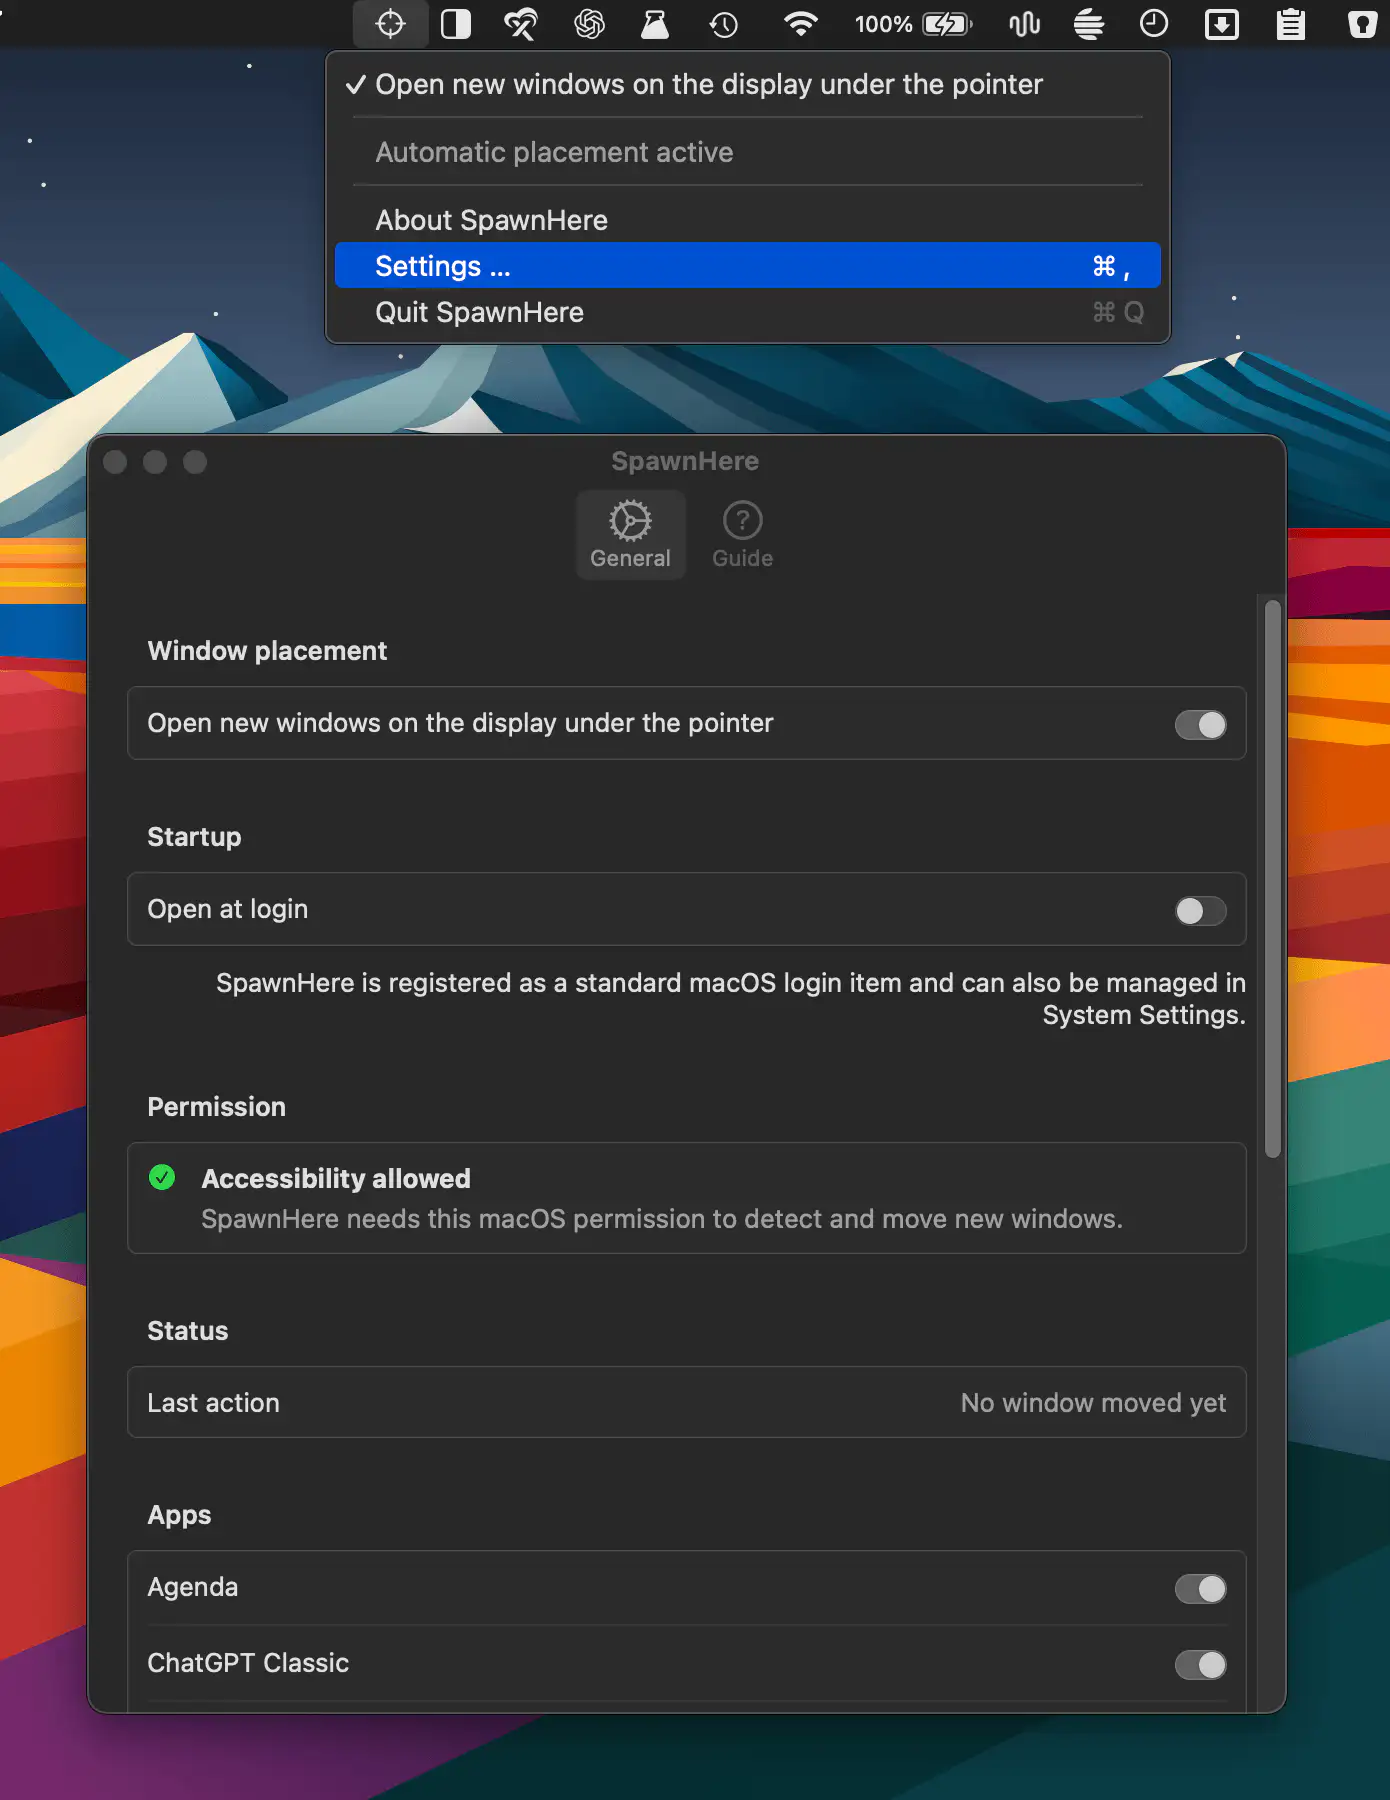Viewport: 1390px width, 1800px height.
Task: Click the 'Apps' section heading
Action: point(179,1515)
